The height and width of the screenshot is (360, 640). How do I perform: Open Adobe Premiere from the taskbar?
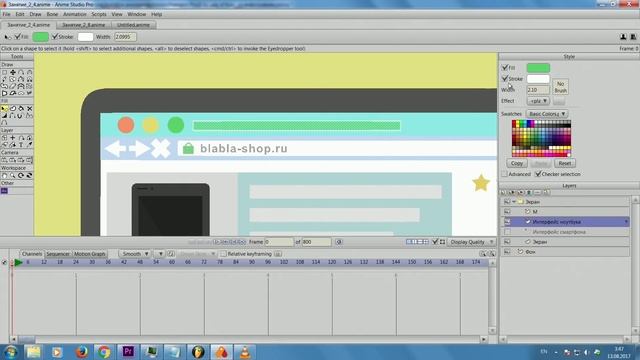128,352
